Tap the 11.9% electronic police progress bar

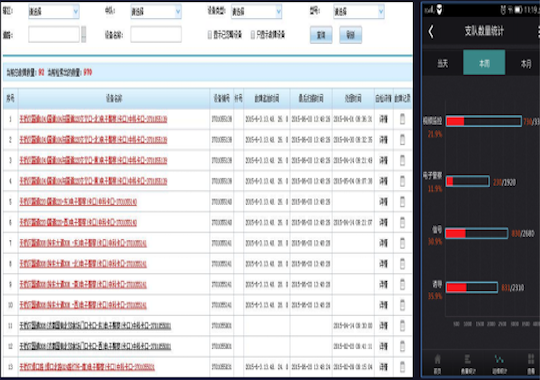pyautogui.click(x=468, y=181)
